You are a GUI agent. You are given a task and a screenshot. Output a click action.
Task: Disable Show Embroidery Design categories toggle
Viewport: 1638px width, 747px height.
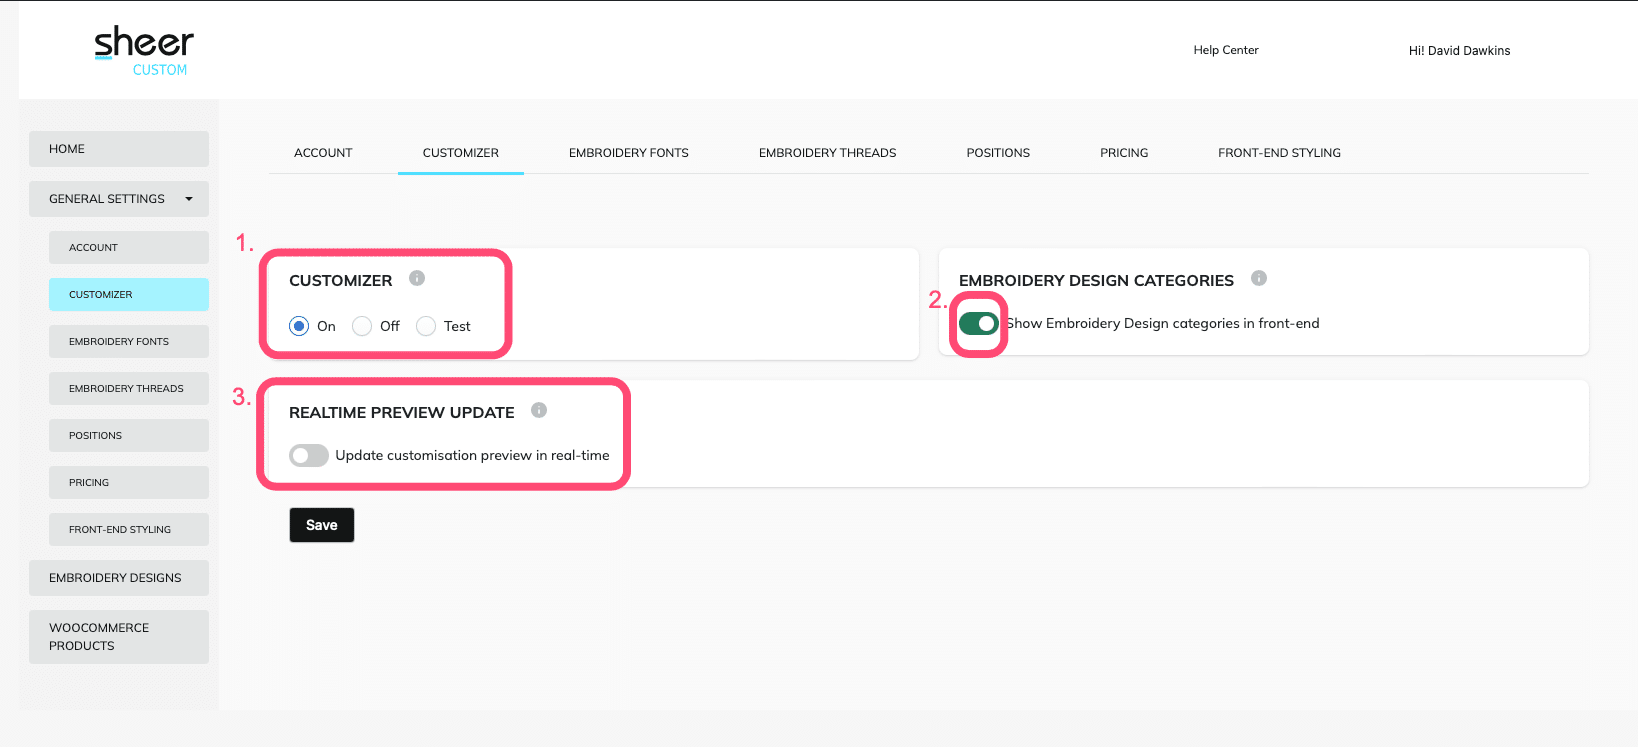[x=978, y=323]
